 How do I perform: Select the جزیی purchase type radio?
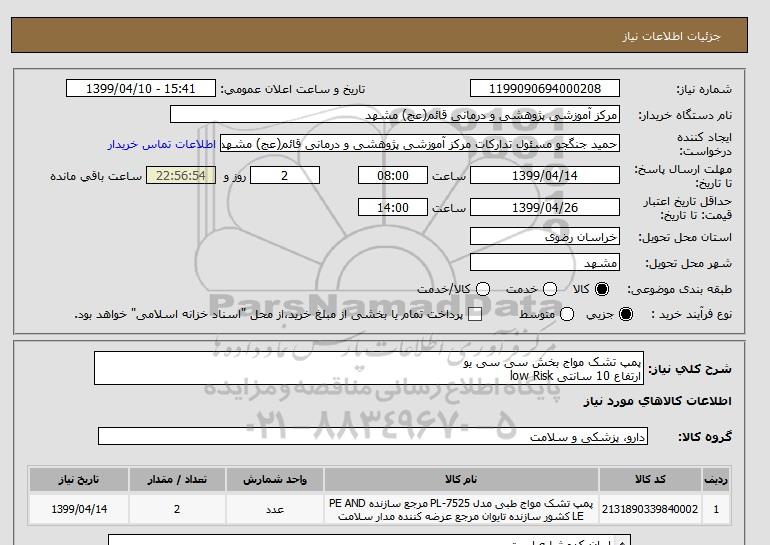[x=626, y=314]
